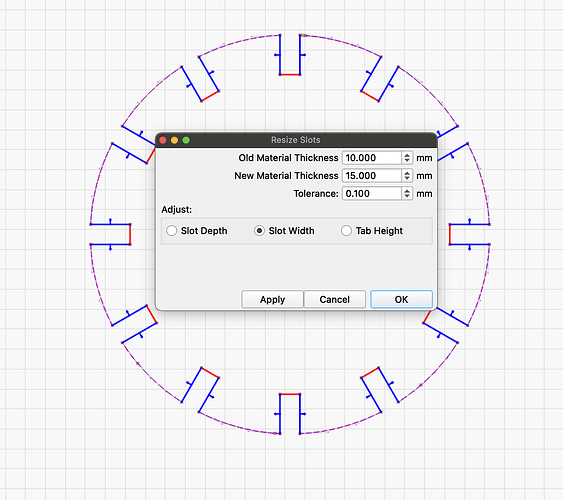Image resolution: width=563 pixels, height=500 pixels.
Task: Zoom the dialog with the green button
Action: click(x=186, y=140)
